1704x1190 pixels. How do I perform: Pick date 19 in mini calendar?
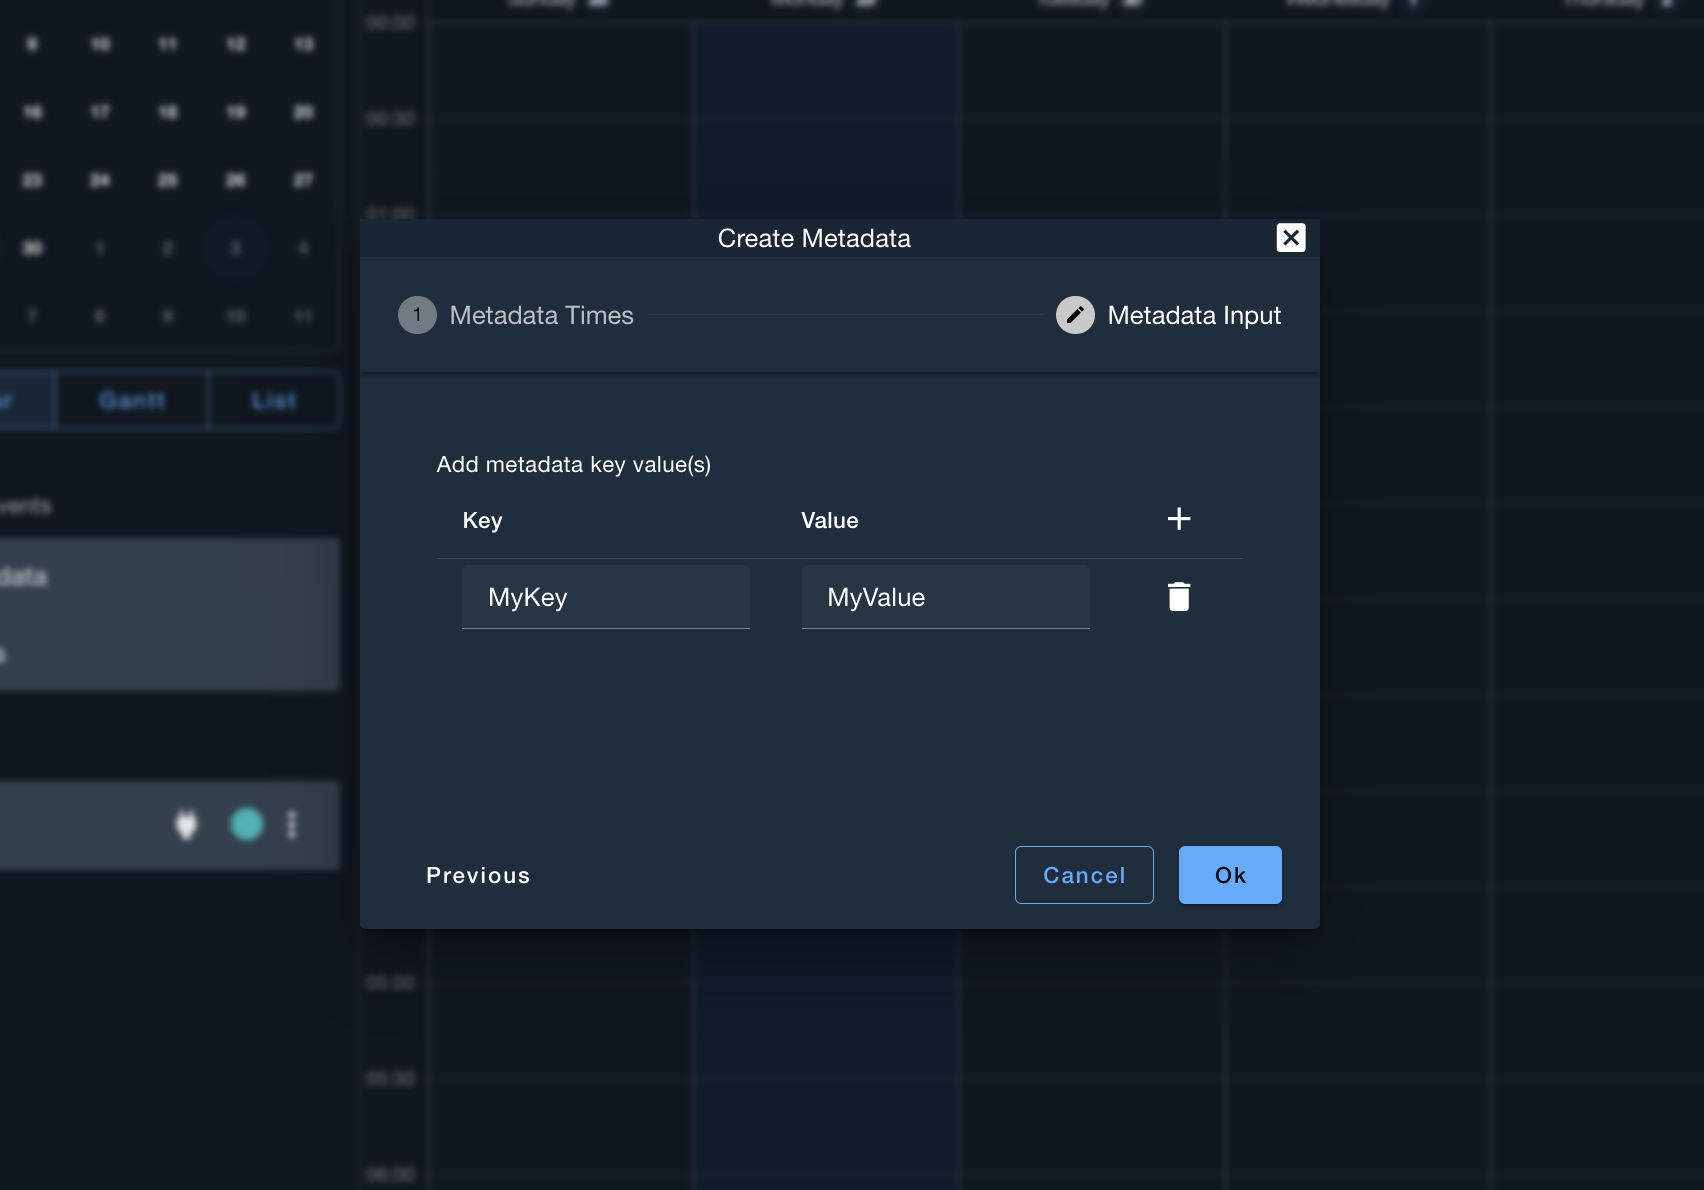pyautogui.click(x=236, y=112)
